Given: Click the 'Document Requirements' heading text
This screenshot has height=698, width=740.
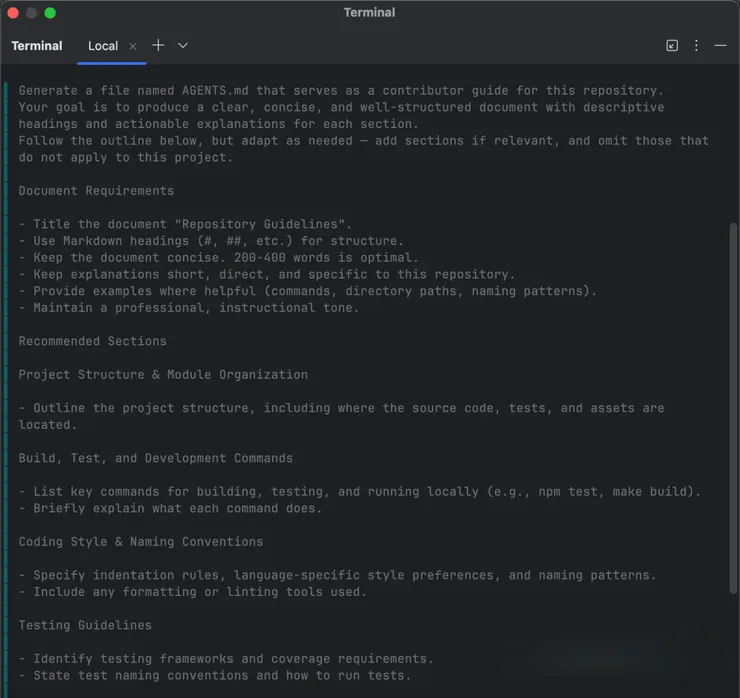Looking at the screenshot, I should 96,191.
